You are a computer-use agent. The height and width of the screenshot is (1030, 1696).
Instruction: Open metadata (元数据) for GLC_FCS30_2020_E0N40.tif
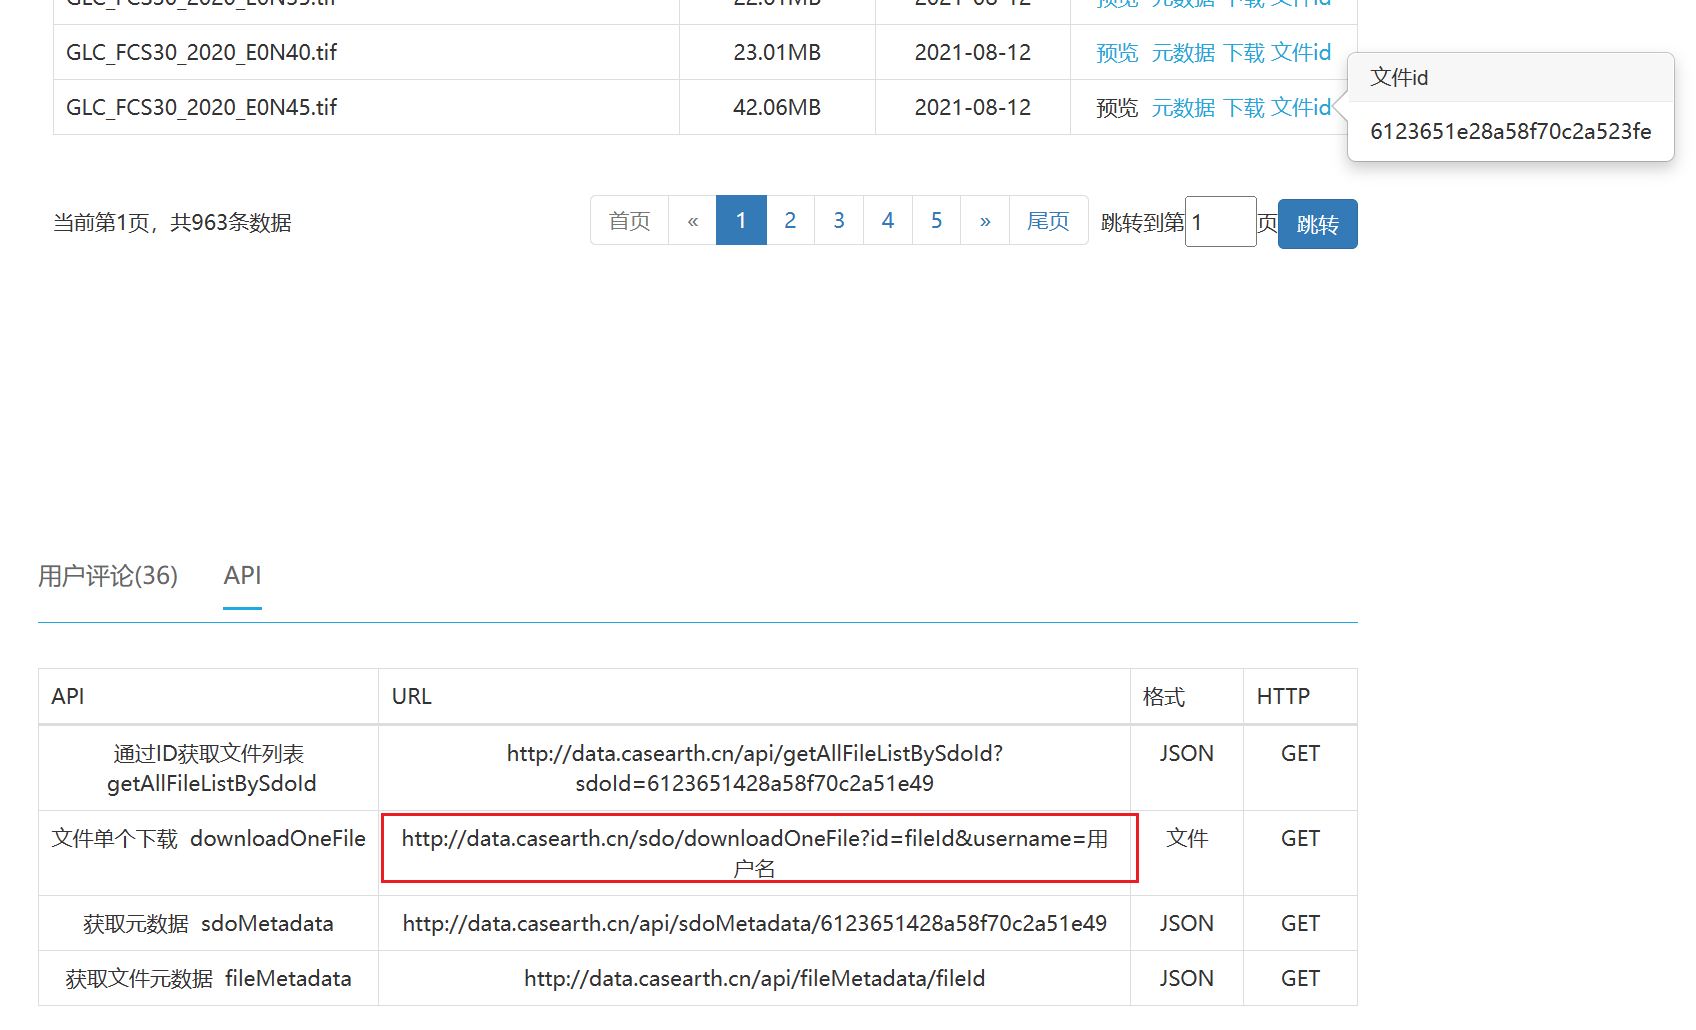tap(1183, 52)
